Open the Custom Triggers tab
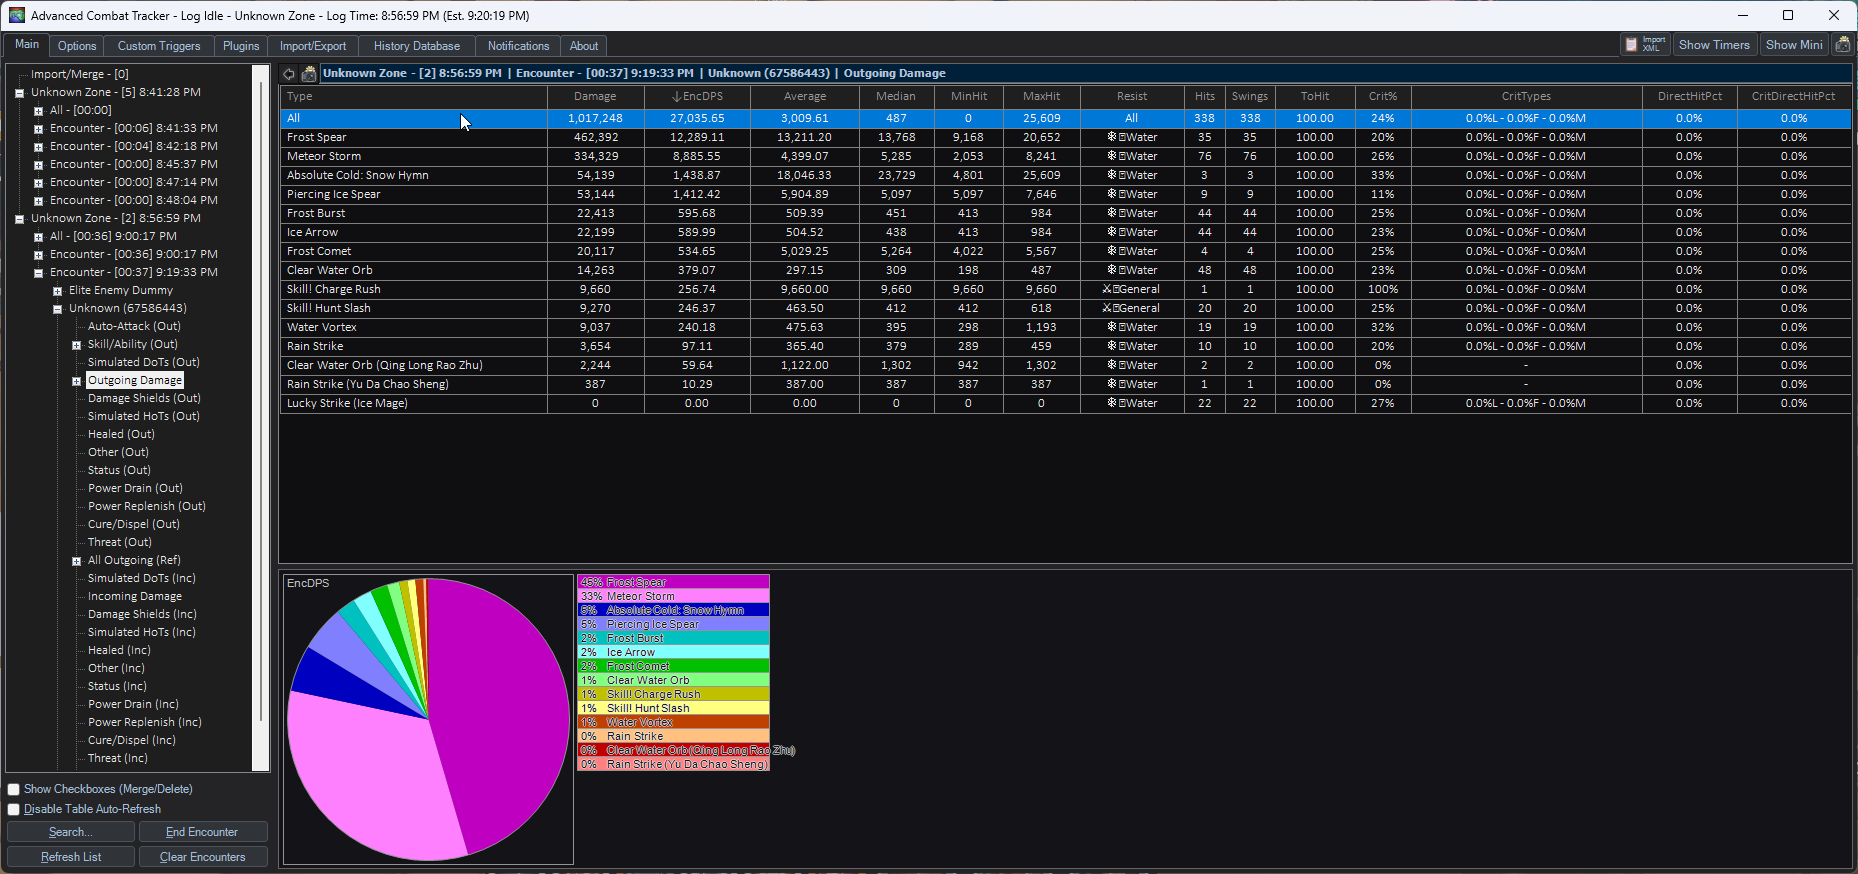This screenshot has width=1858, height=874. [158, 46]
